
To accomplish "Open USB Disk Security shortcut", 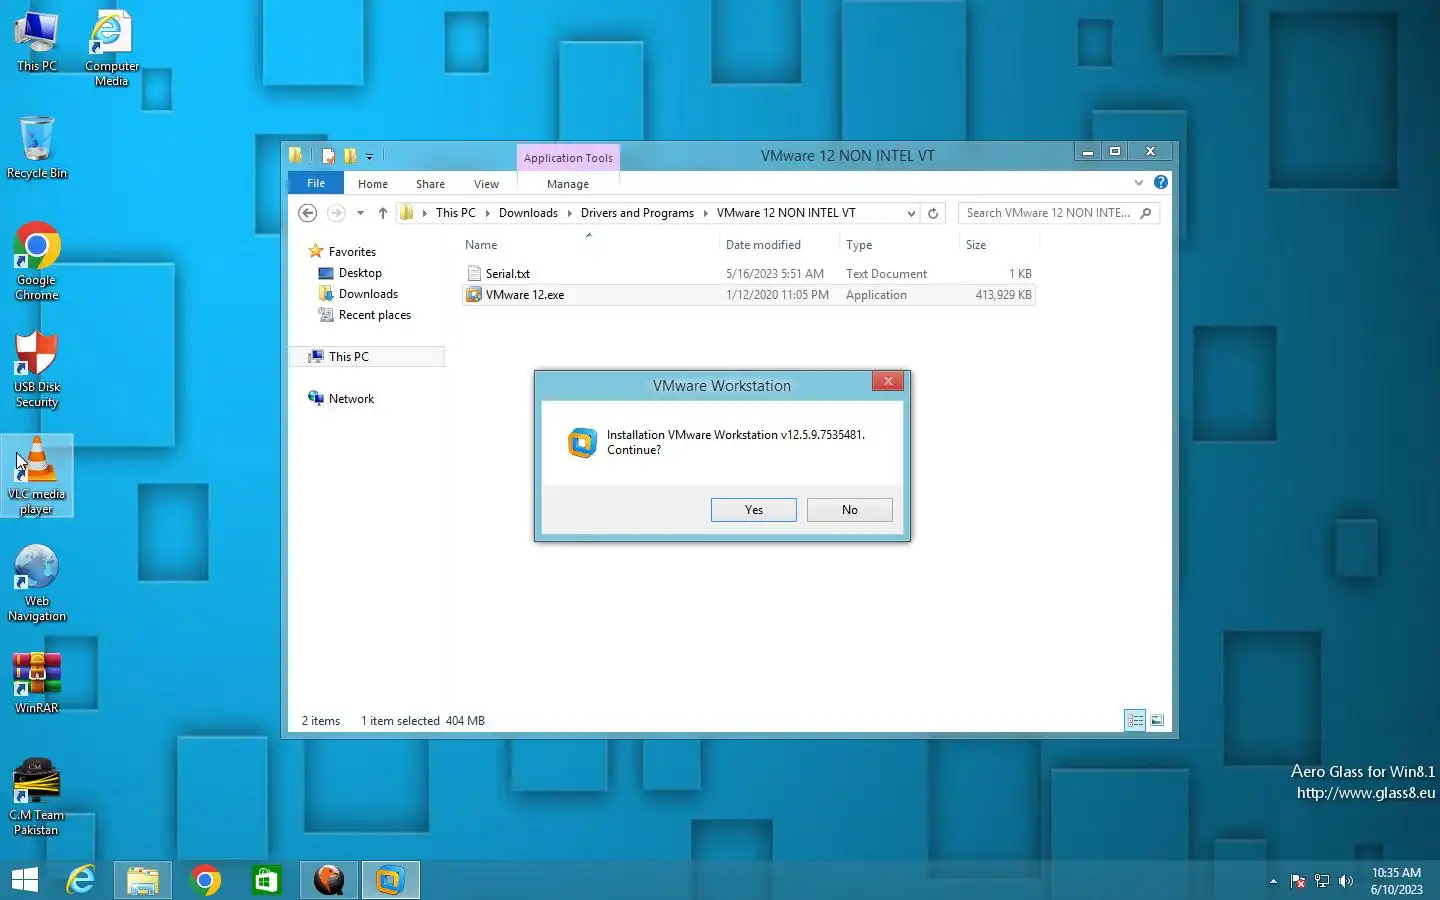I will (x=37, y=369).
